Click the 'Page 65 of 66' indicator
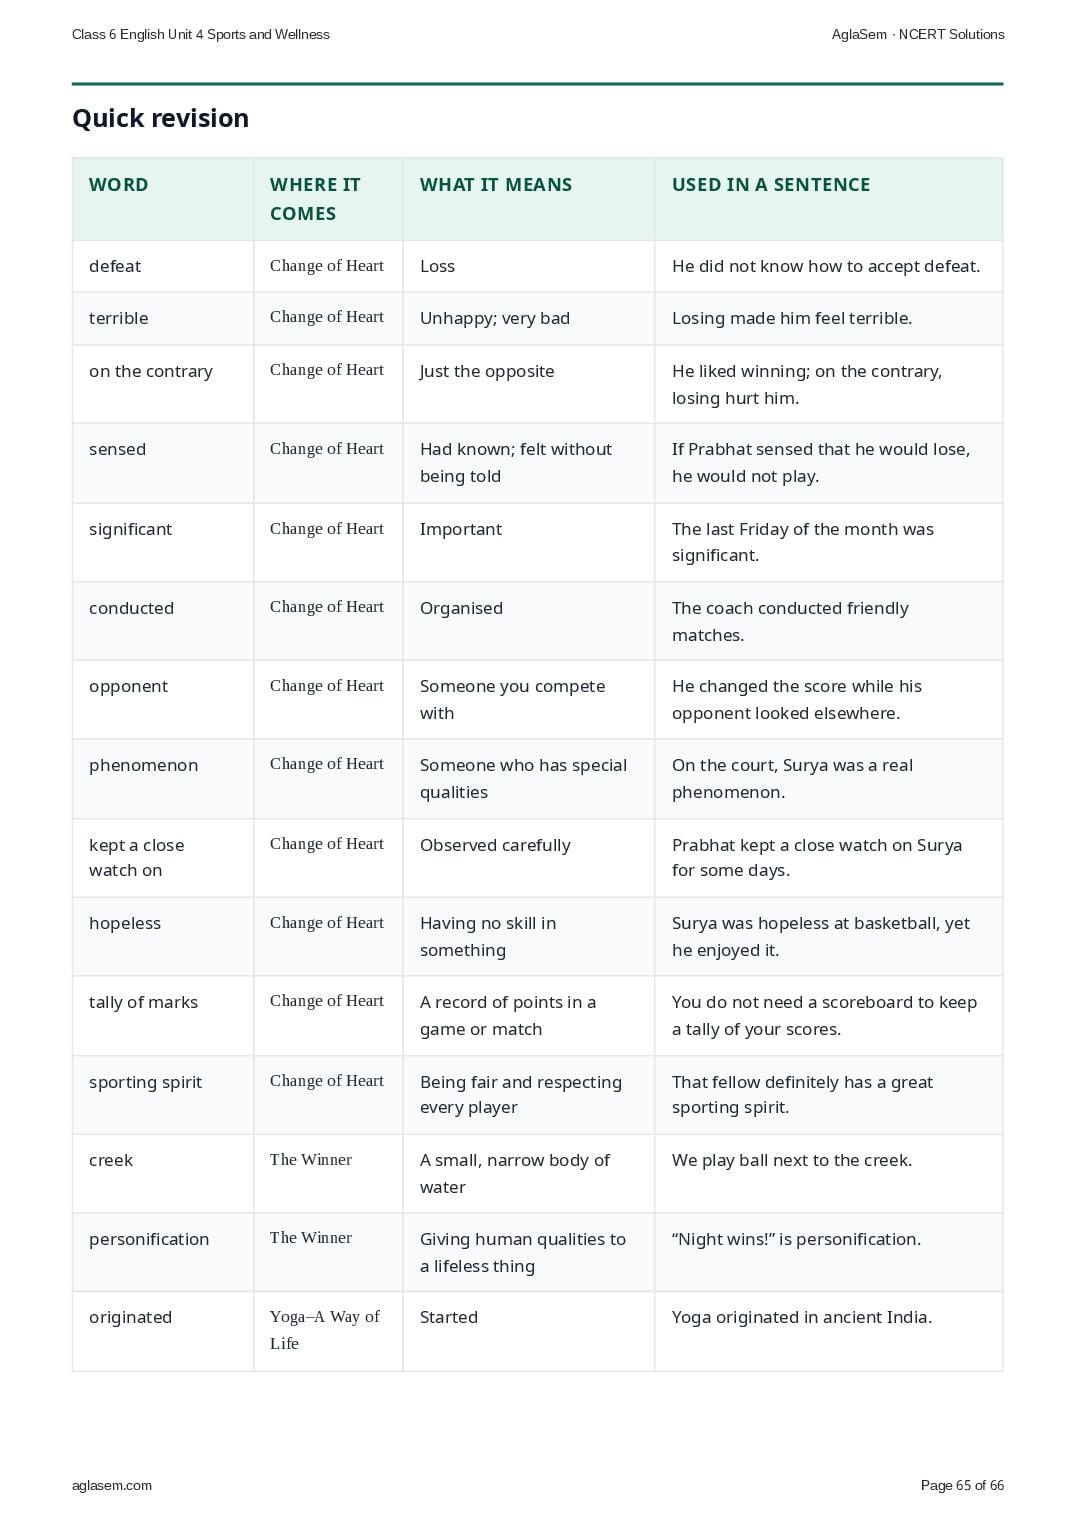 click(x=962, y=1485)
